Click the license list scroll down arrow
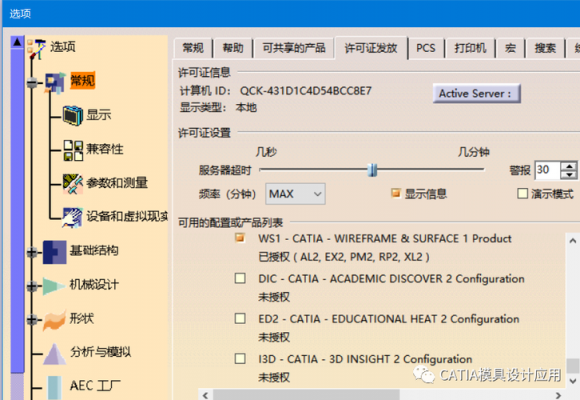 tap(573, 381)
